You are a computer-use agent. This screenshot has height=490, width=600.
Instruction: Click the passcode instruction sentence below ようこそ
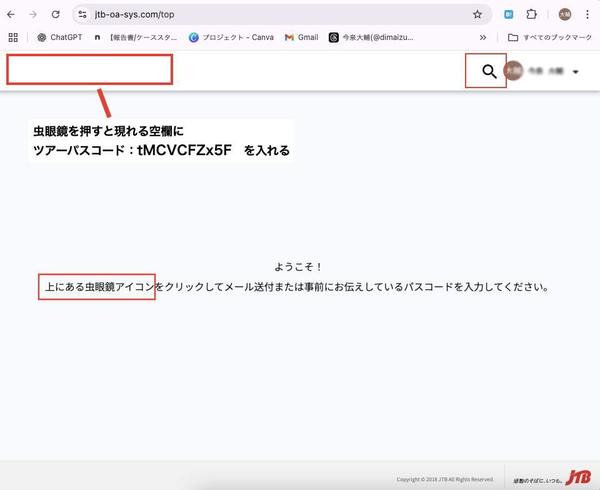pyautogui.click(x=297, y=287)
